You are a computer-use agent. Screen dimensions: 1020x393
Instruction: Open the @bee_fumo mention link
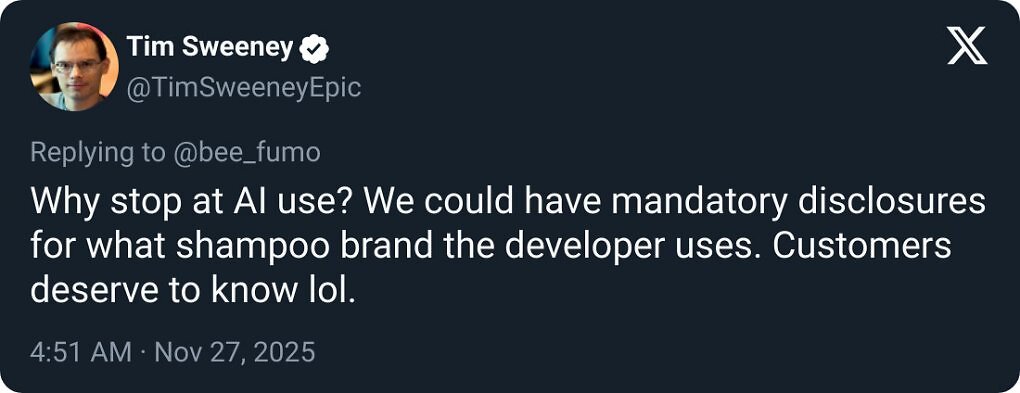[x=247, y=153]
